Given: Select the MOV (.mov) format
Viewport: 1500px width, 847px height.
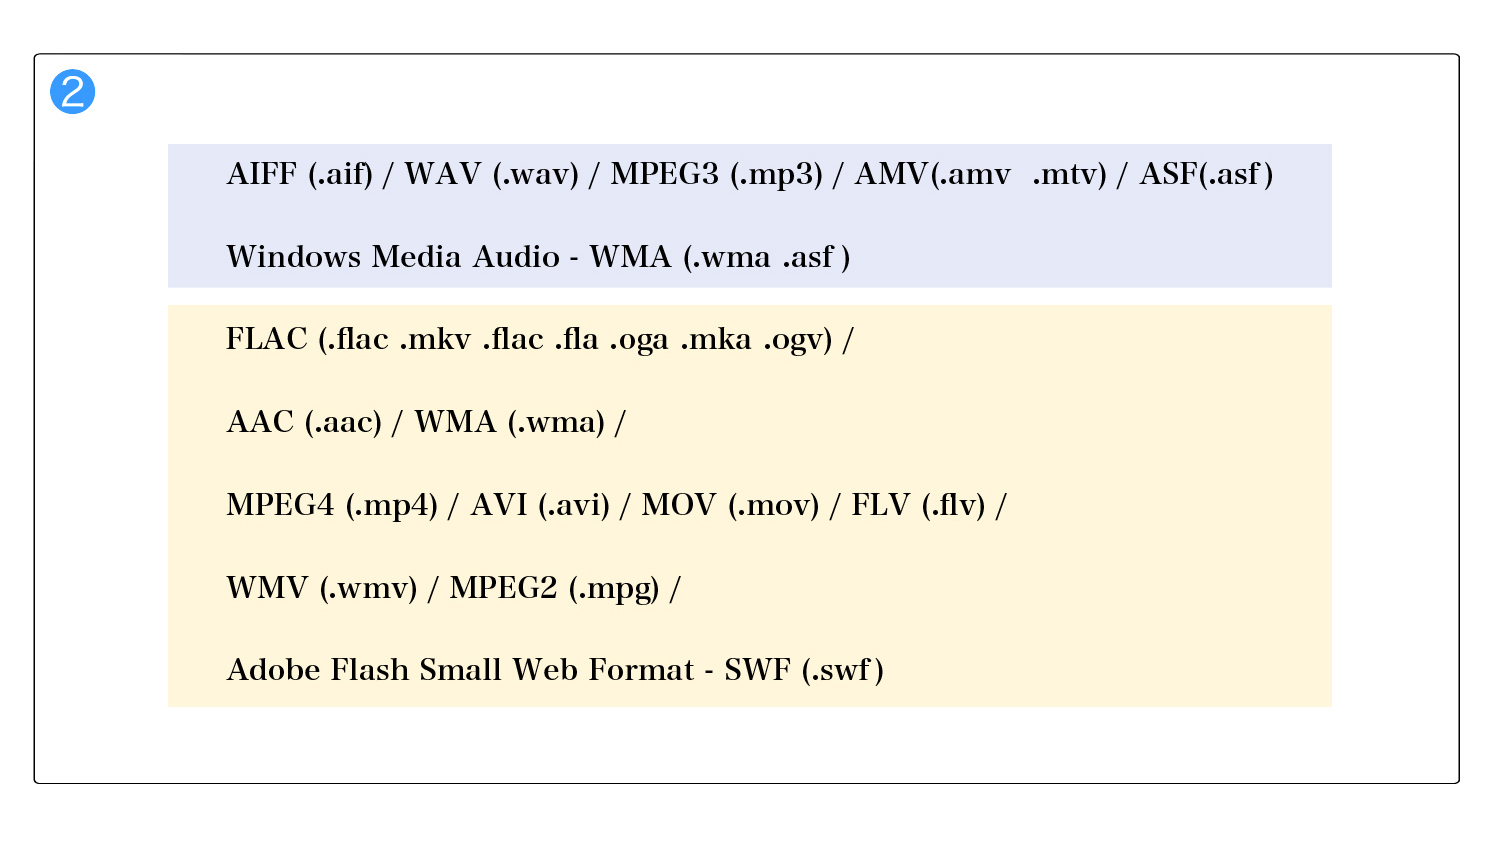Looking at the screenshot, I should click(730, 506).
